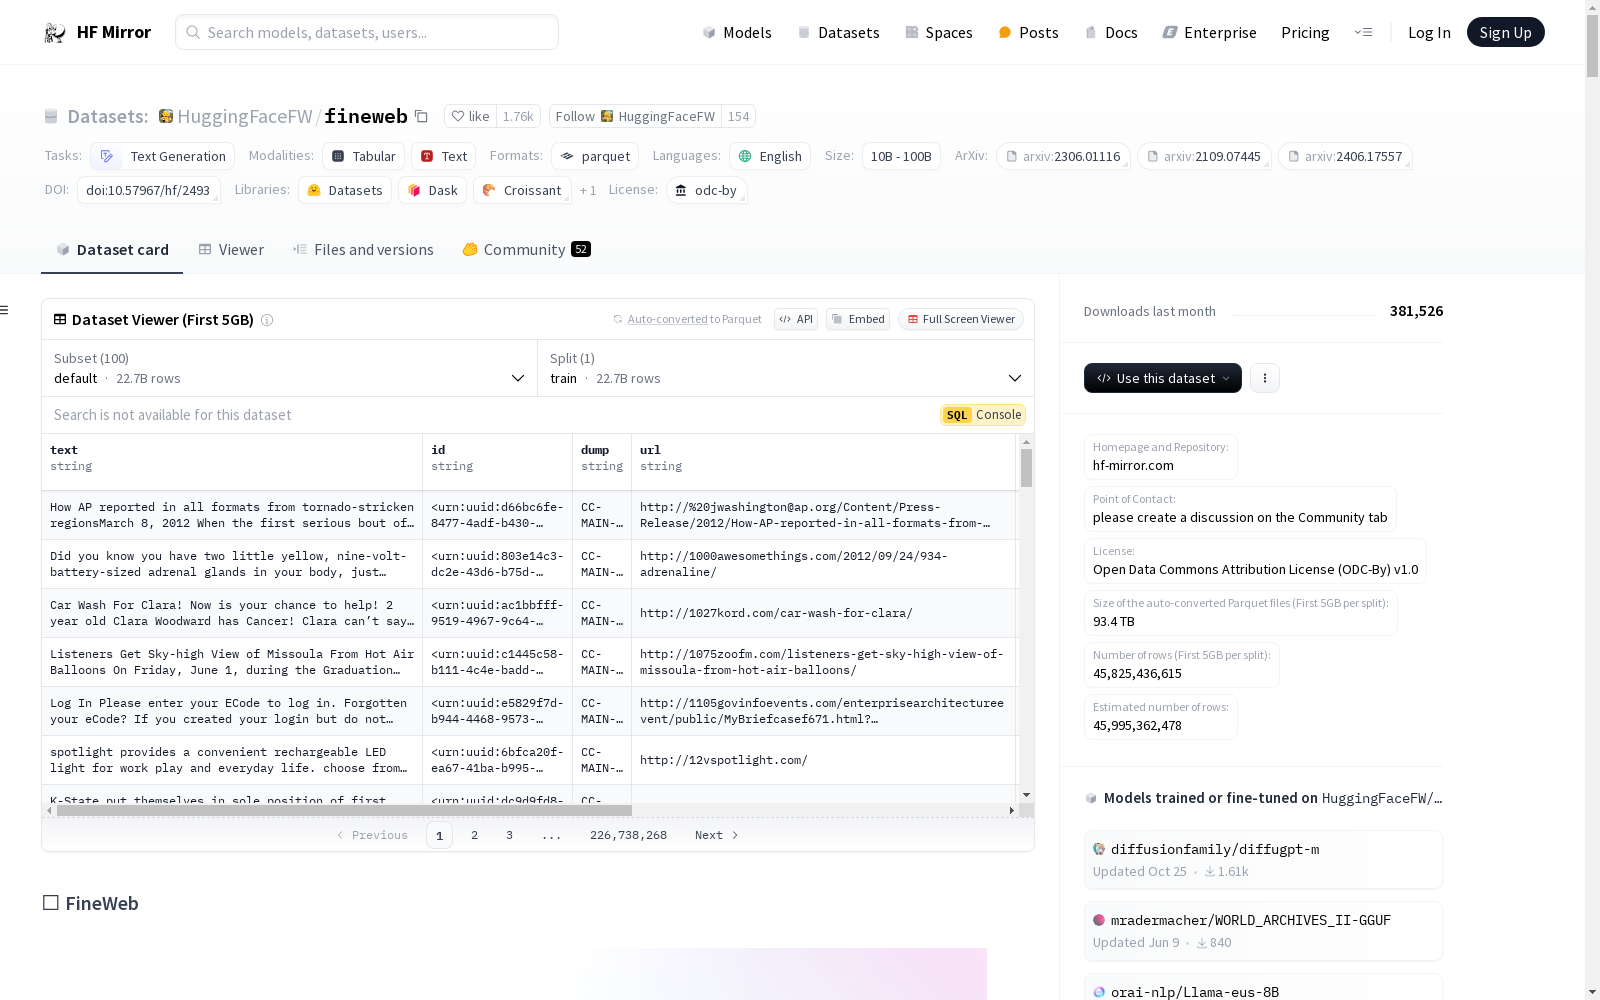The width and height of the screenshot is (1600, 1000).
Task: Copy dataset name with the copy icon
Action: coord(422,117)
